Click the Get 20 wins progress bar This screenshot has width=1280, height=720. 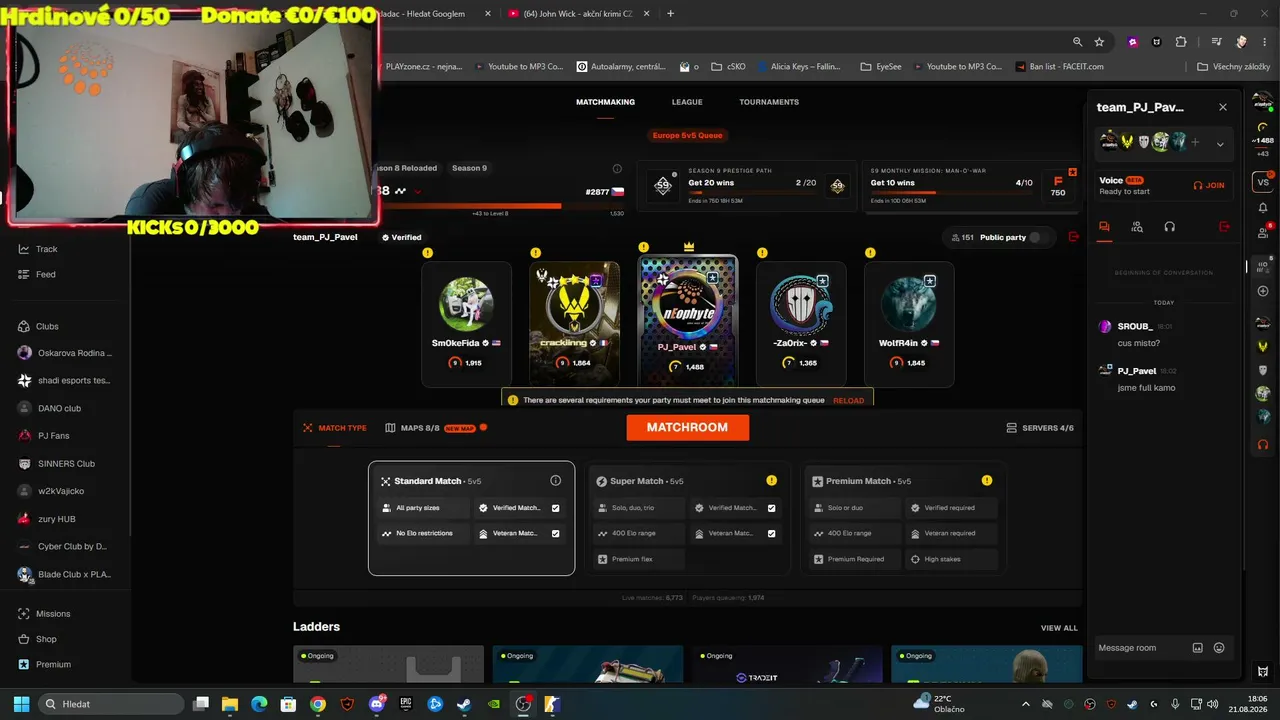(x=752, y=192)
